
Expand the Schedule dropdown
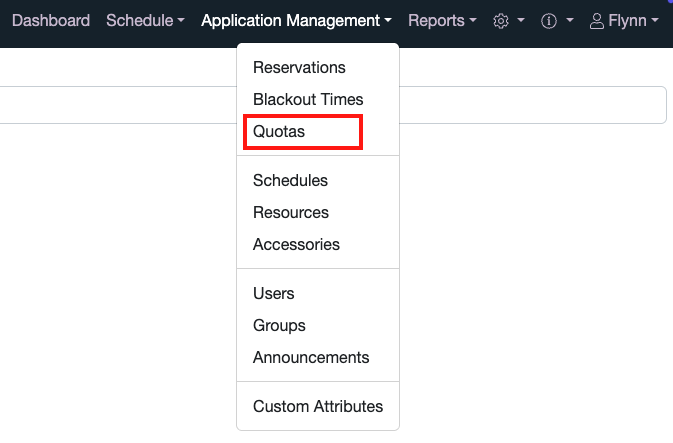click(x=145, y=21)
